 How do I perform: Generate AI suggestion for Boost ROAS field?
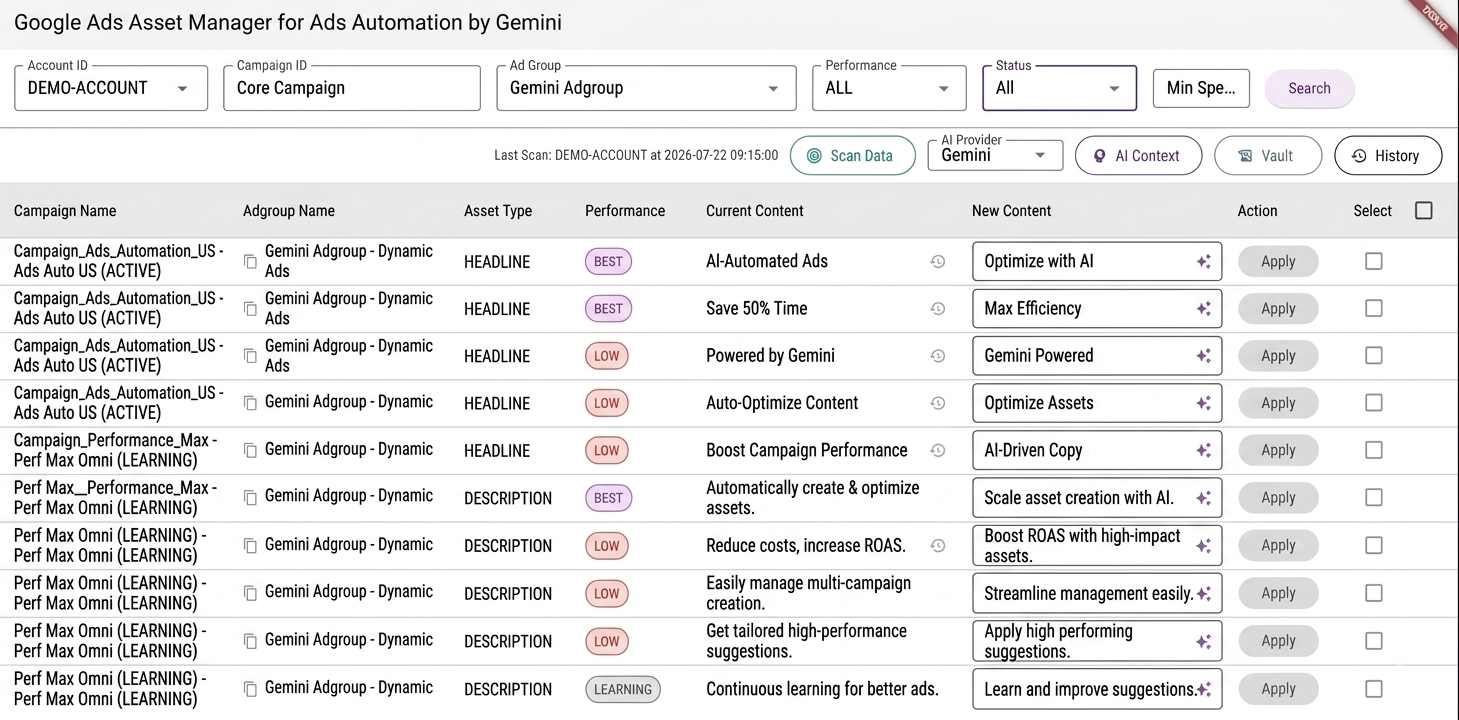1204,546
